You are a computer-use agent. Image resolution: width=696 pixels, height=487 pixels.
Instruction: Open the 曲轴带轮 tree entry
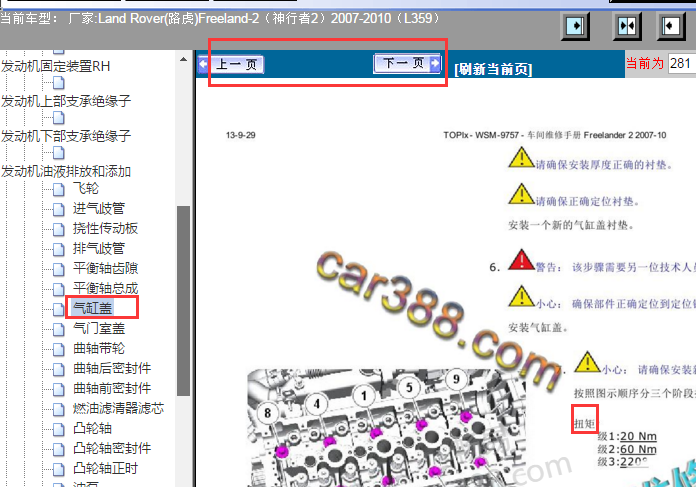99,348
